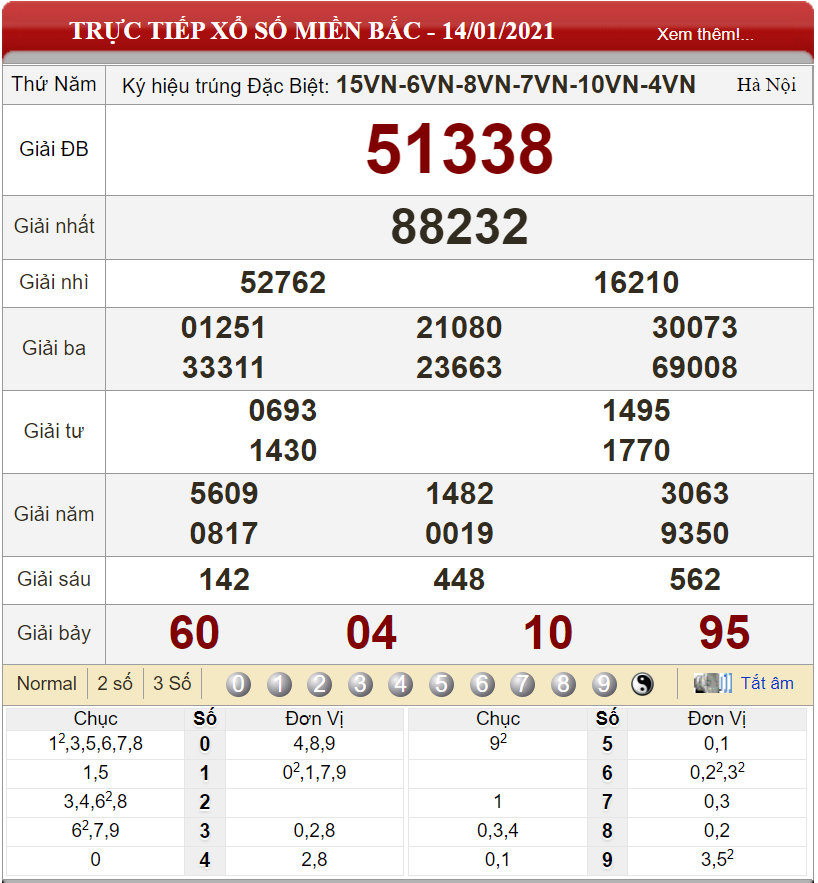Click the Giải năm row label
This screenshot has width=818, height=883.
tap(54, 514)
